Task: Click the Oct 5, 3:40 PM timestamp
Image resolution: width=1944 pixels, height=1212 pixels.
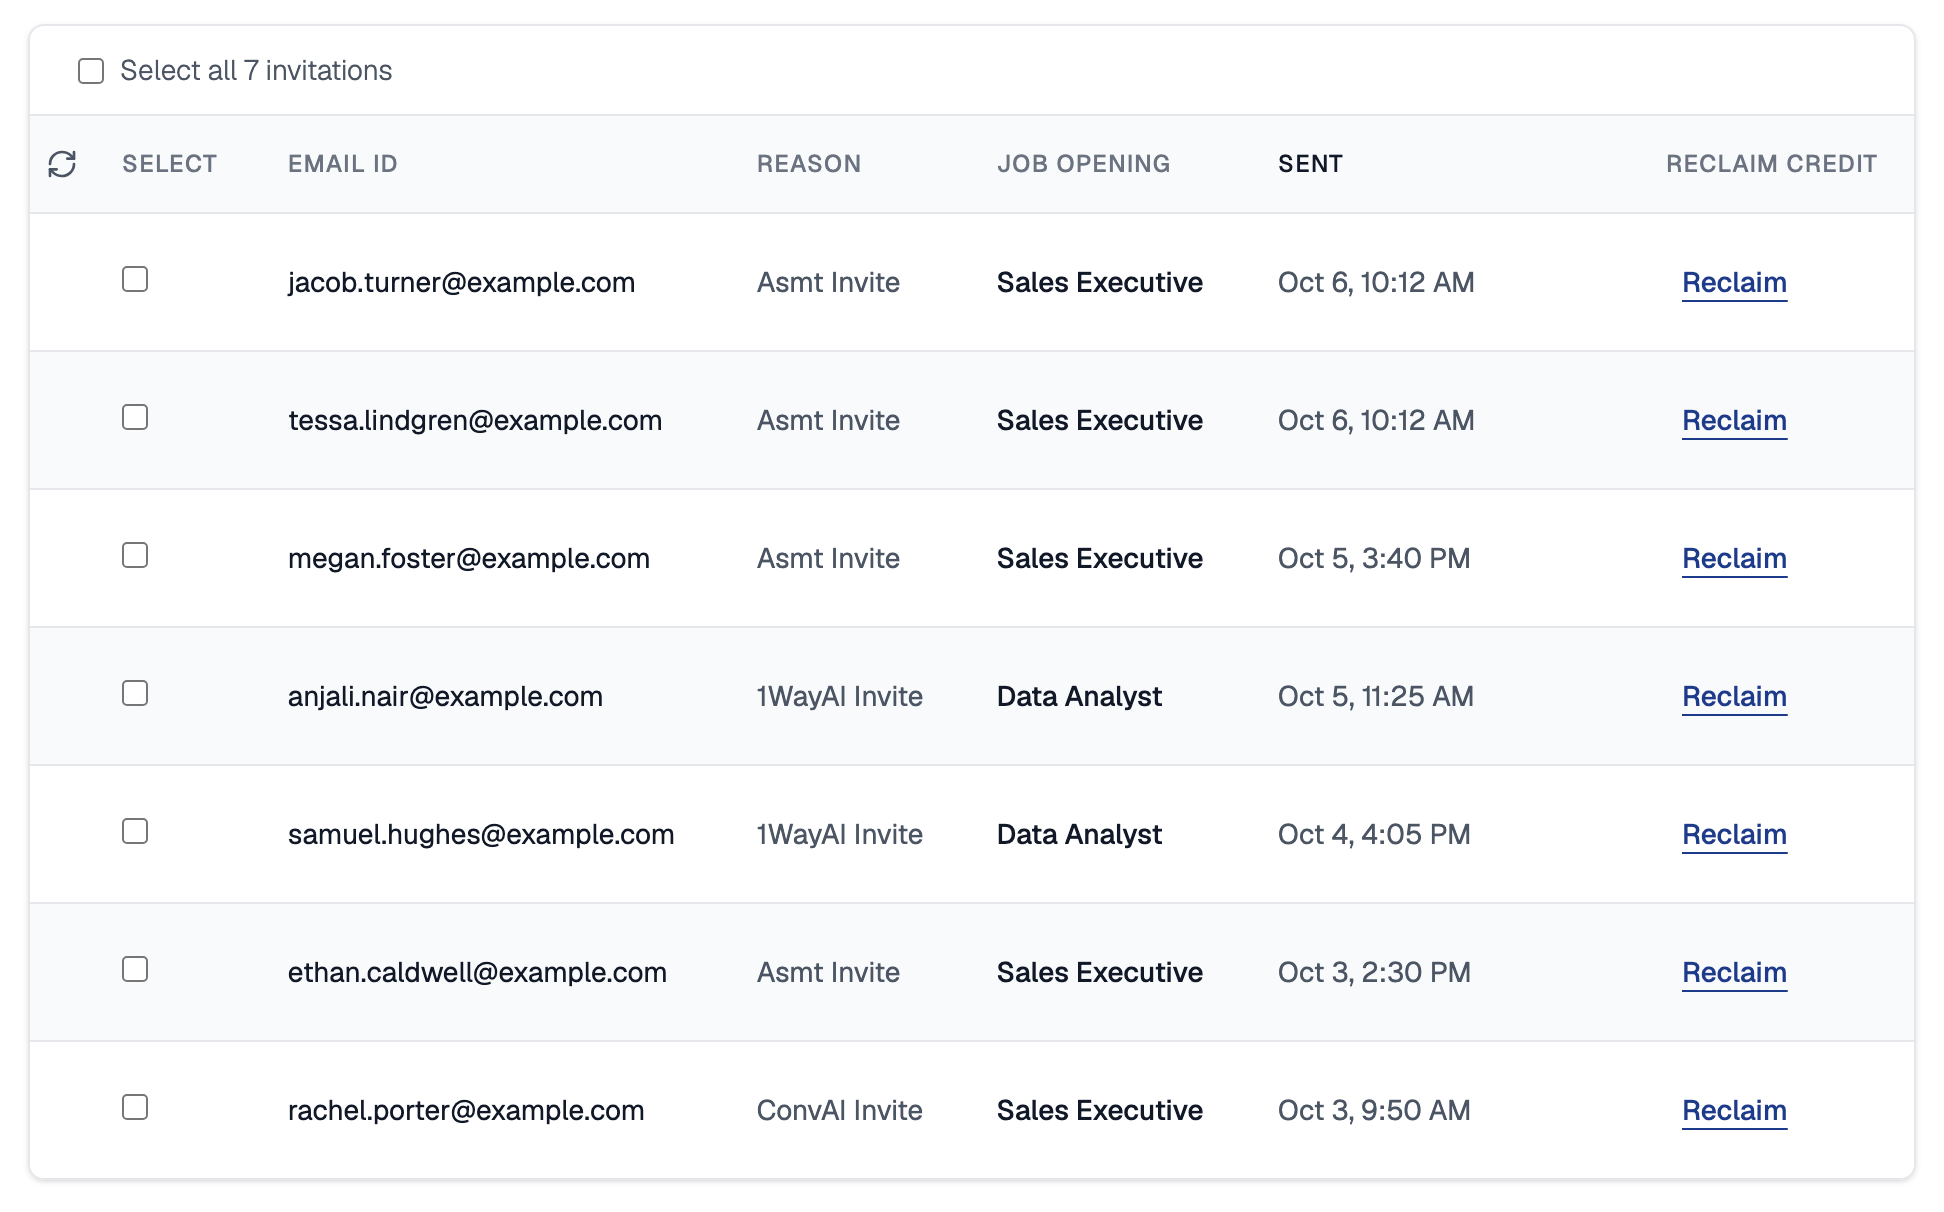Action: (x=1374, y=559)
